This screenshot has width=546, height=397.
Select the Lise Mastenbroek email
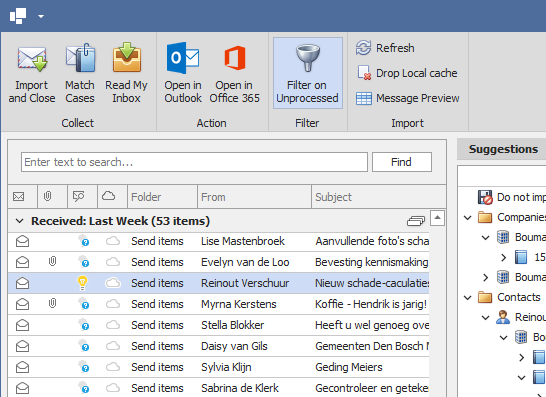(x=218, y=241)
